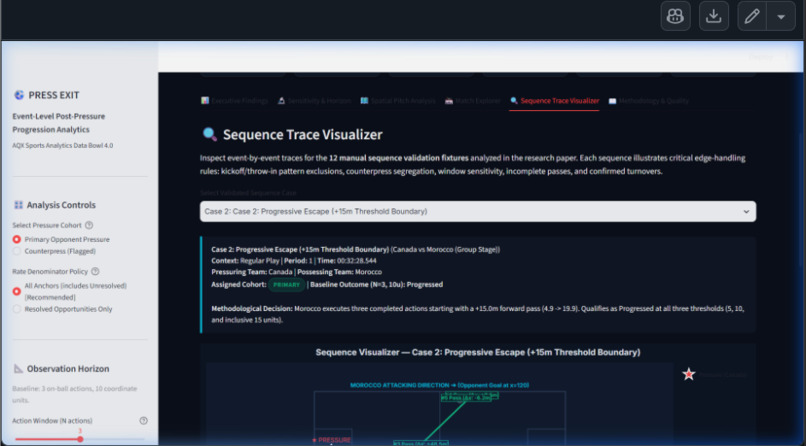Open the Match Explorer tab

coord(472,101)
